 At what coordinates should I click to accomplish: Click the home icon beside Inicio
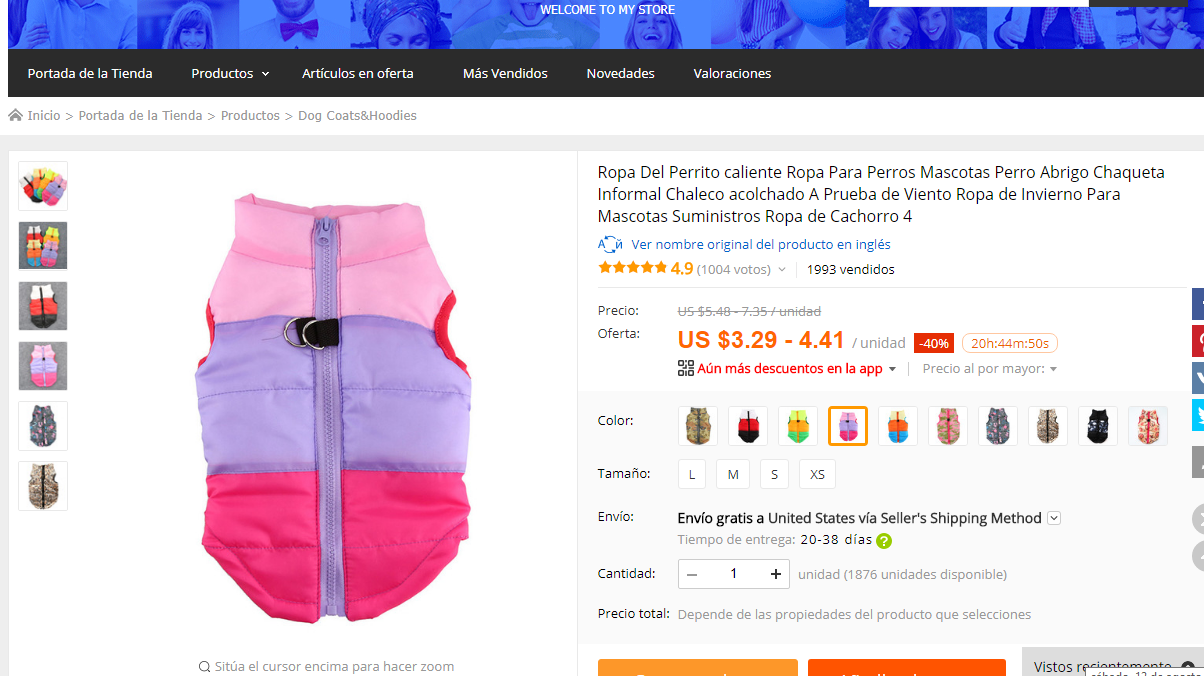pyautogui.click(x=15, y=115)
